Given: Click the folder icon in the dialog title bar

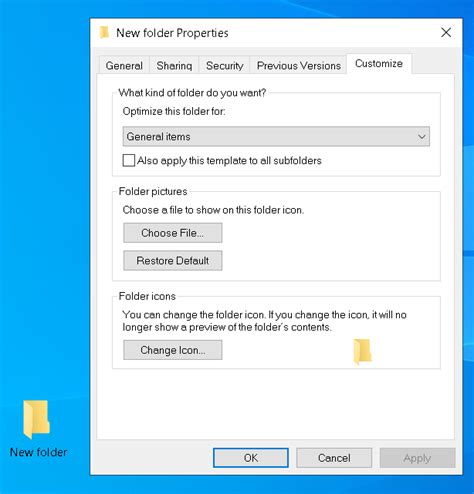Looking at the screenshot, I should 104,33.
